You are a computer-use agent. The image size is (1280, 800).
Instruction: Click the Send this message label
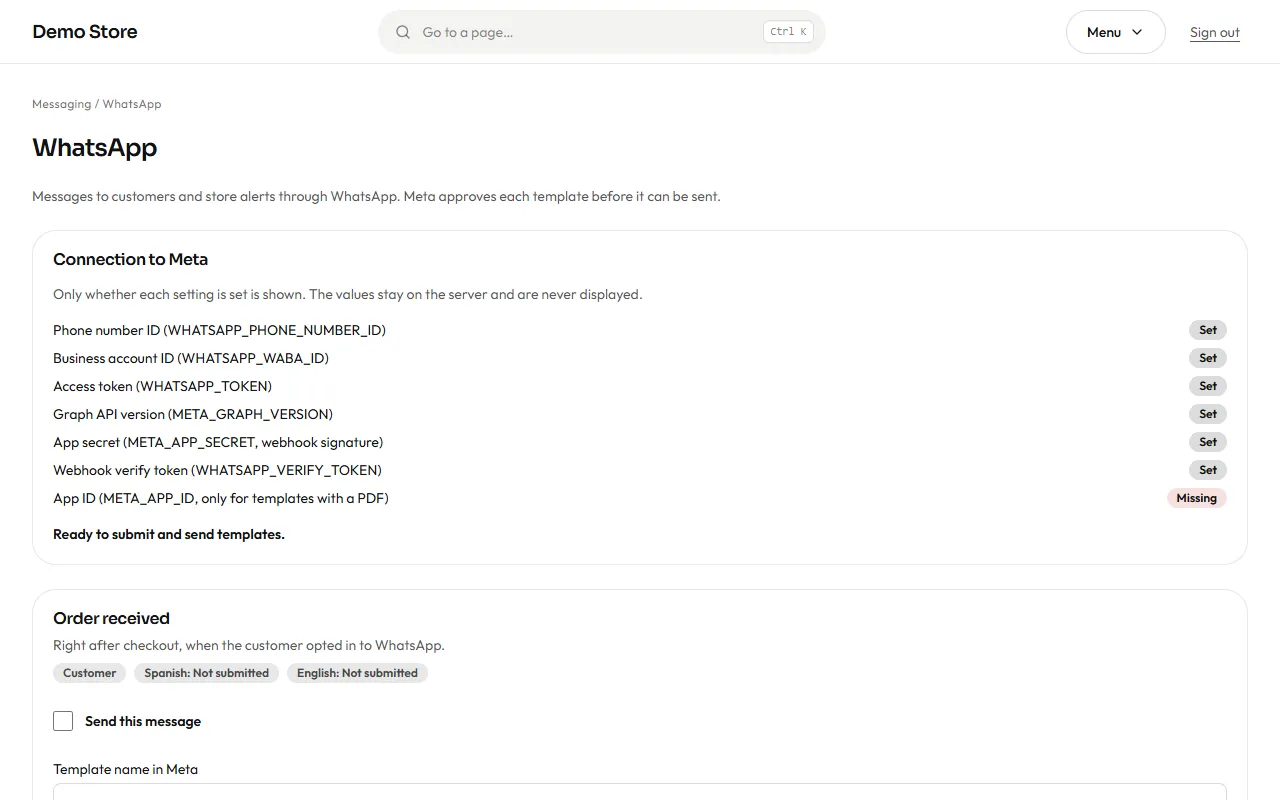[143, 721]
